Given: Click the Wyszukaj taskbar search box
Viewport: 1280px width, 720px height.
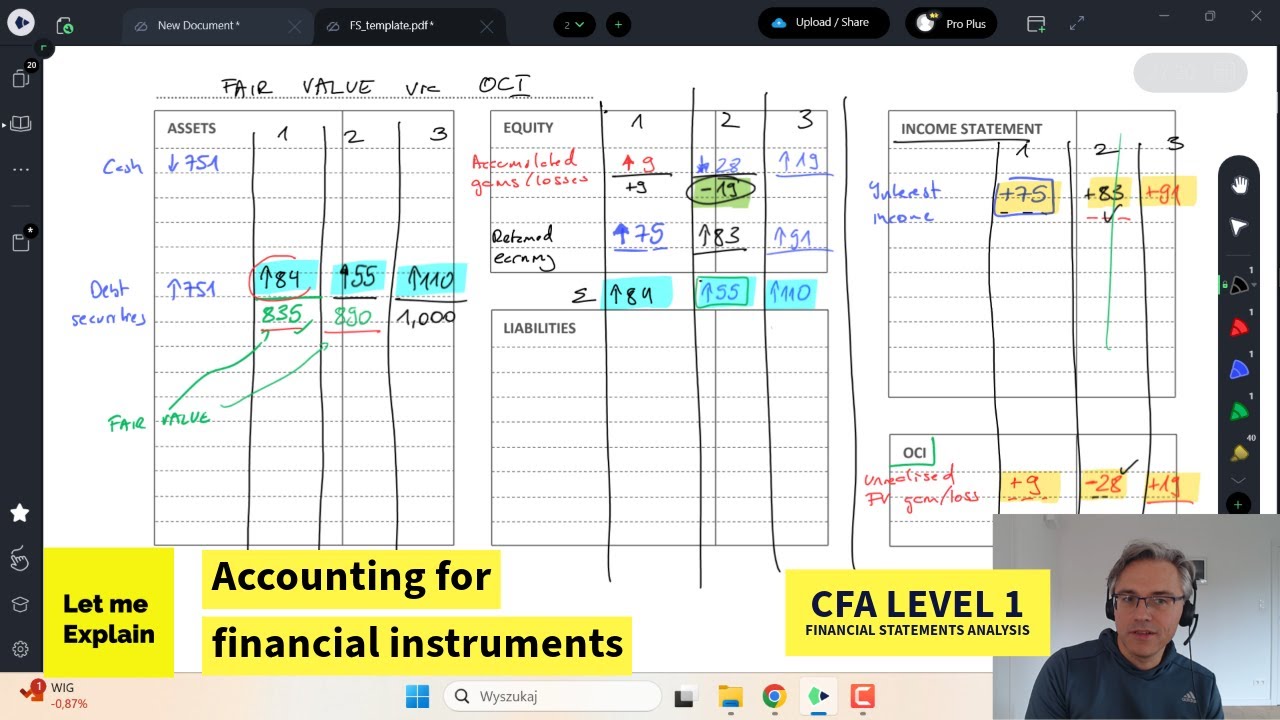Looking at the screenshot, I should point(552,696).
